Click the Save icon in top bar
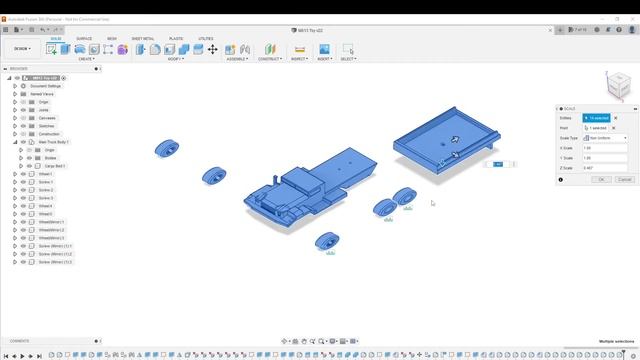The image size is (640, 360). tap(31, 29)
